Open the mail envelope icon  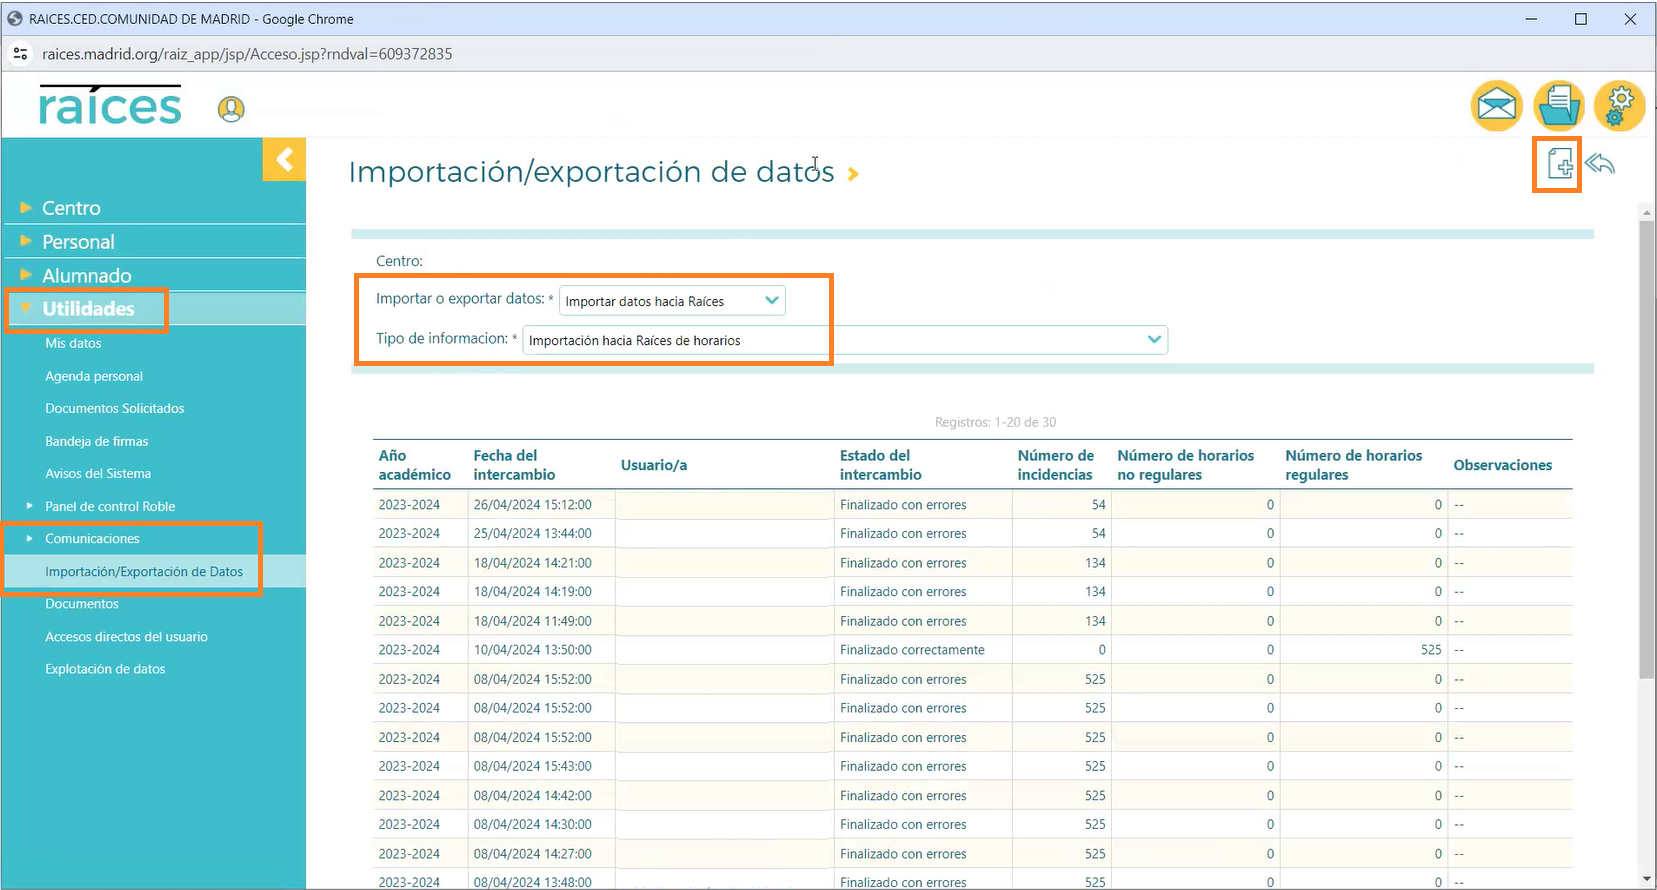(1496, 105)
